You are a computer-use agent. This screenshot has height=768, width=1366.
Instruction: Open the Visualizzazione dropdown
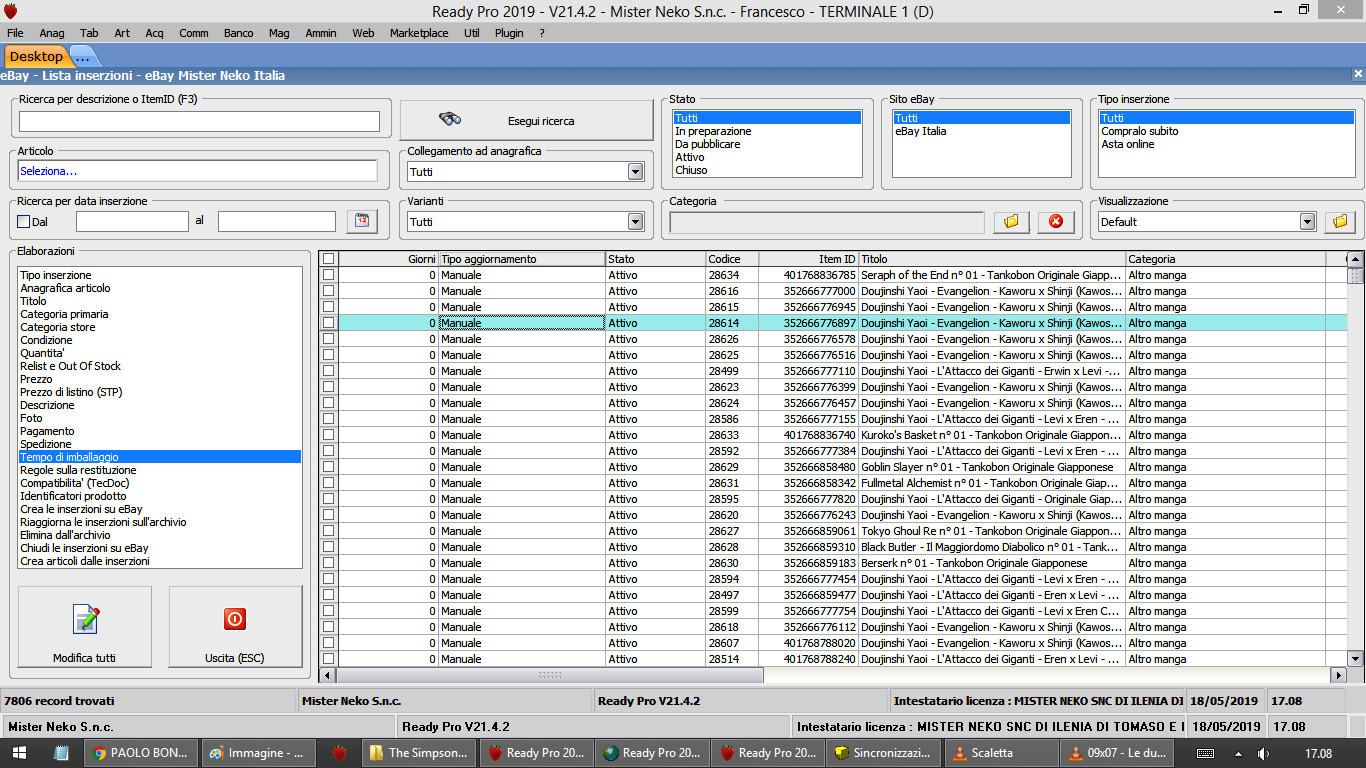tap(1307, 222)
